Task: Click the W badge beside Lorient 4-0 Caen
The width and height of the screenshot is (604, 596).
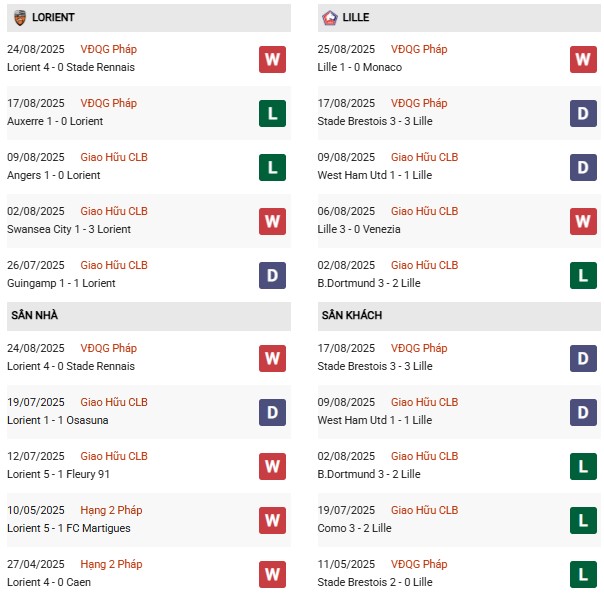Action: point(272,574)
